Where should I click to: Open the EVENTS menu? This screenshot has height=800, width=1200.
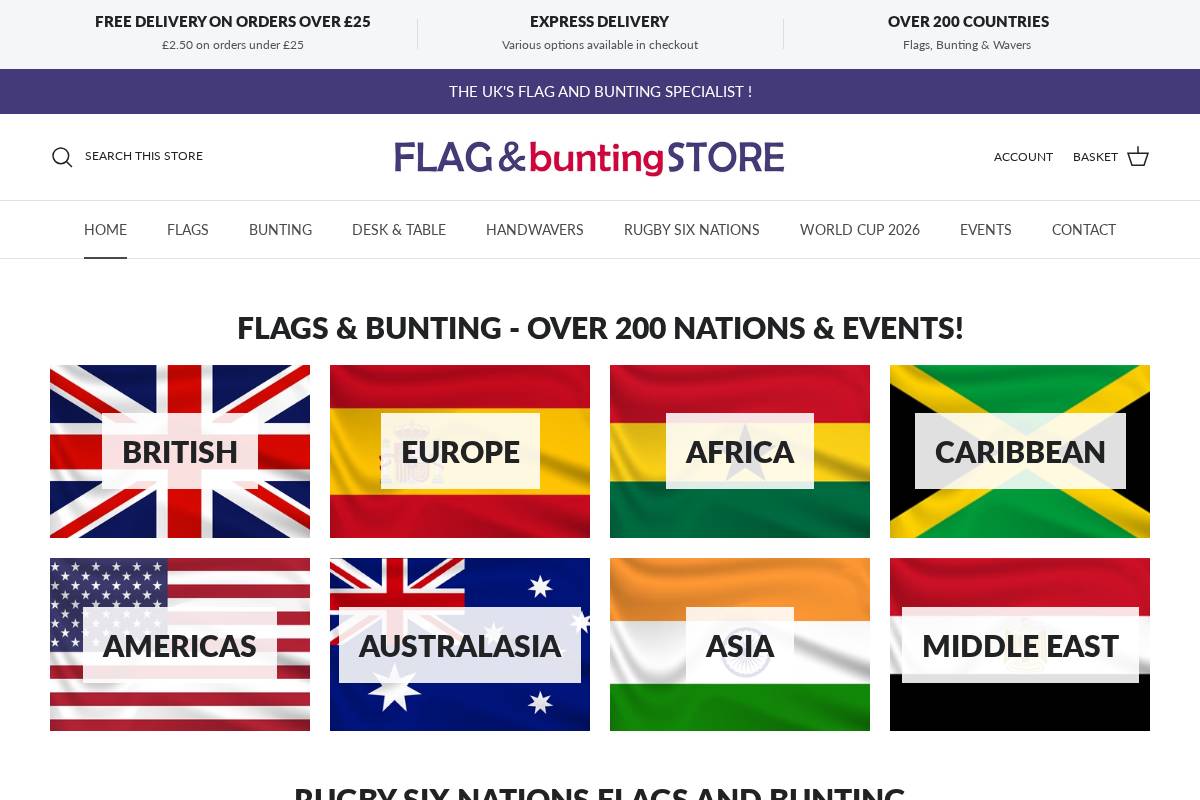coord(985,230)
